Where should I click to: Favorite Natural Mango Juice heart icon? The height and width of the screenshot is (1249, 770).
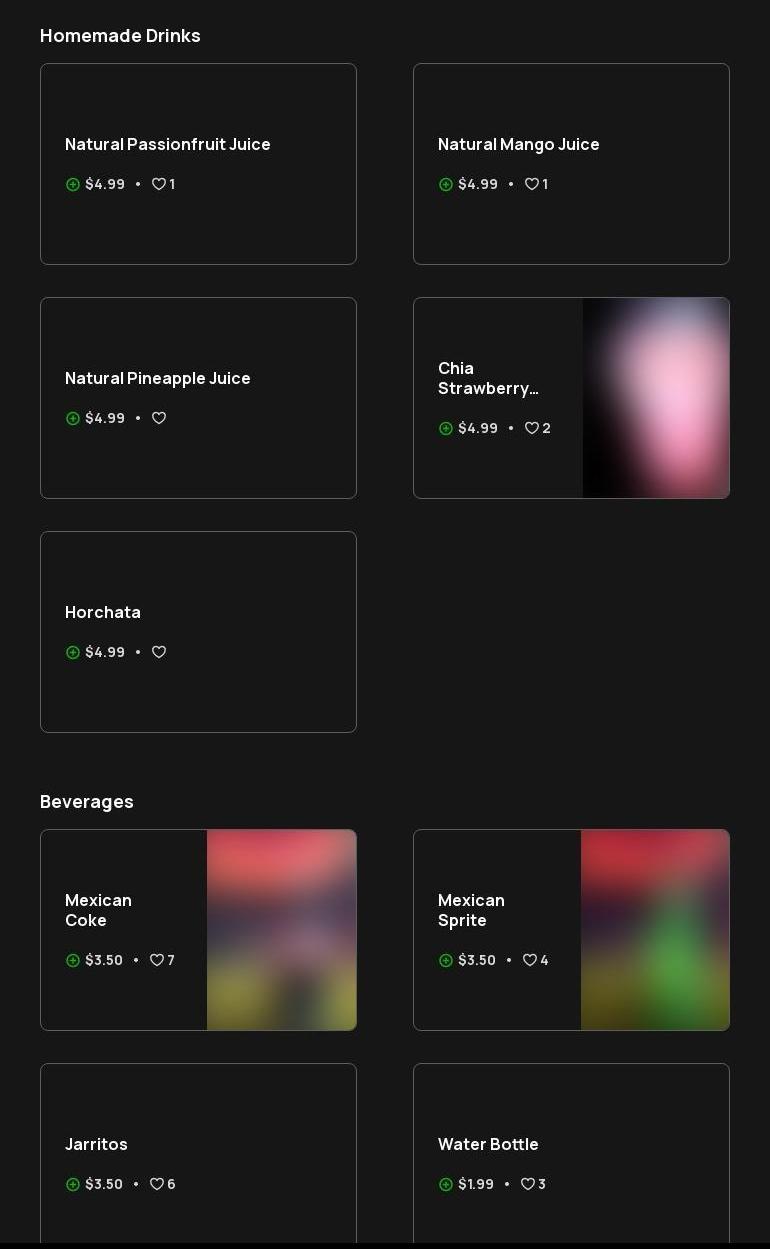pos(531,184)
